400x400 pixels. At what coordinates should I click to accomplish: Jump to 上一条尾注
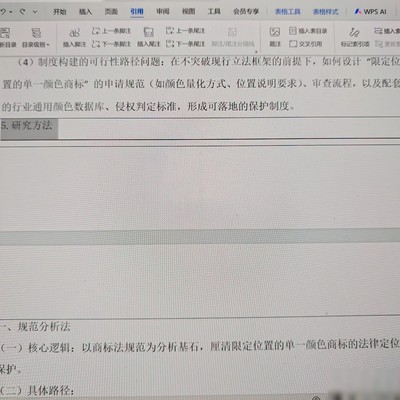185,31
